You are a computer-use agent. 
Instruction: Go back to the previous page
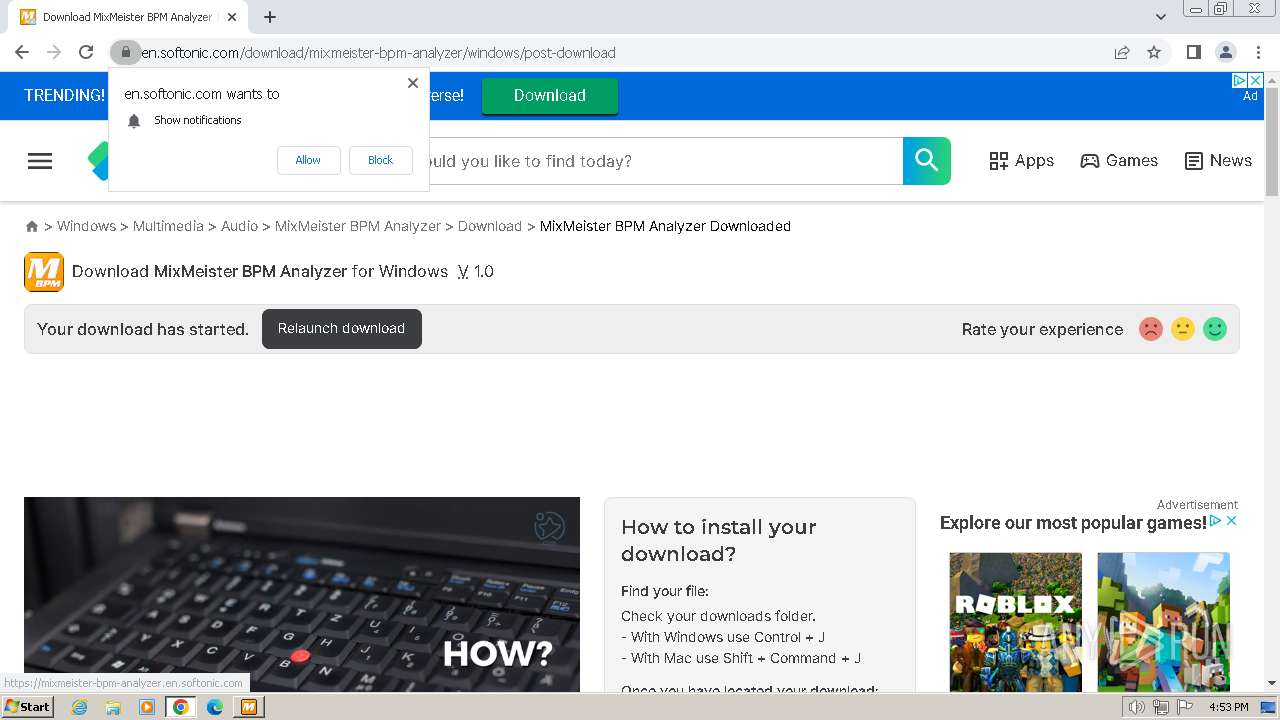point(22,52)
